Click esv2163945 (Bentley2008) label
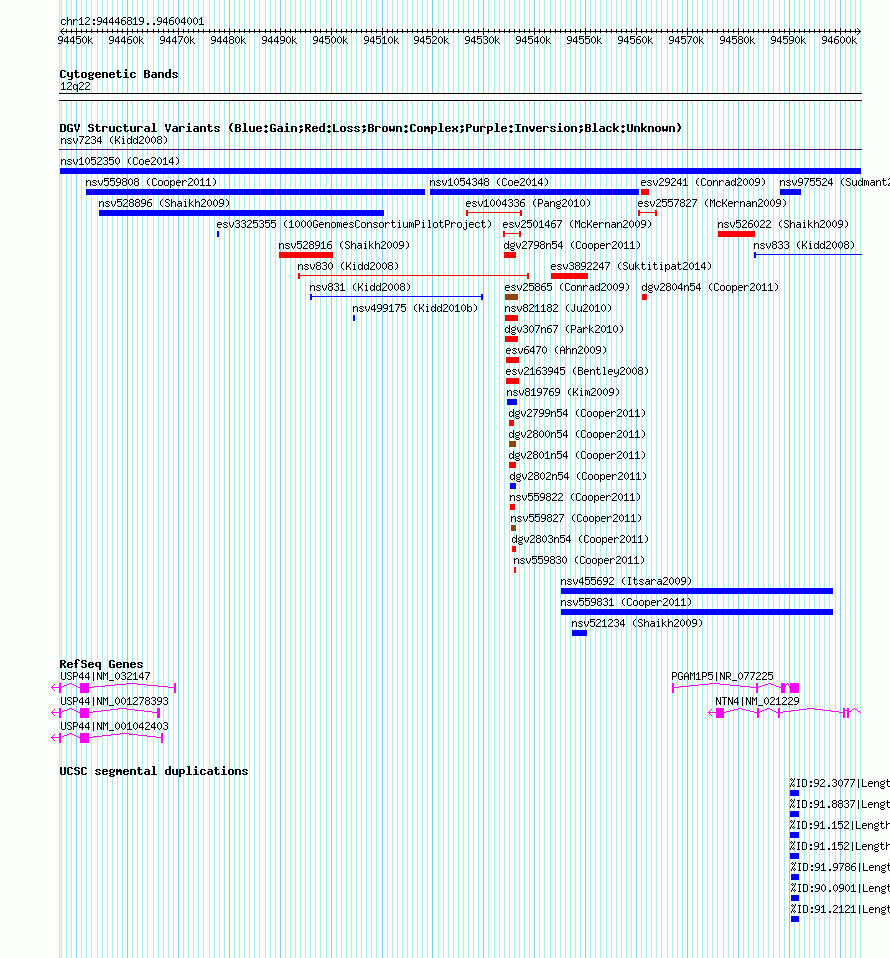 [577, 371]
